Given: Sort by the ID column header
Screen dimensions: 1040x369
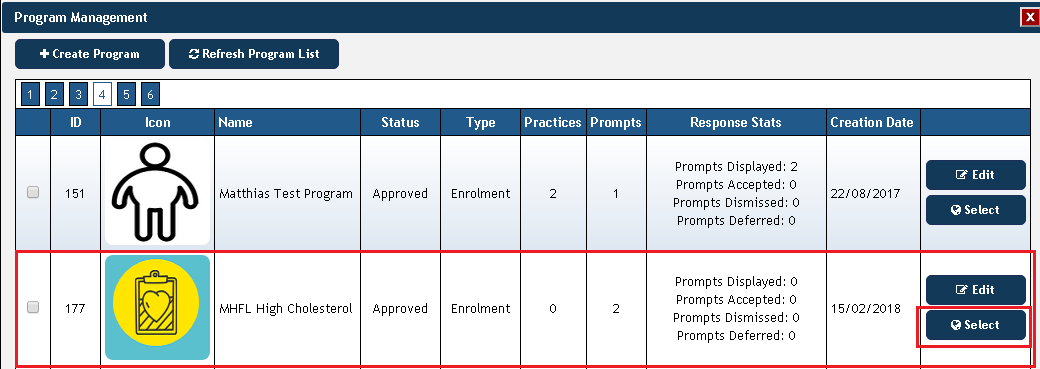Looking at the screenshot, I should click(76, 122).
